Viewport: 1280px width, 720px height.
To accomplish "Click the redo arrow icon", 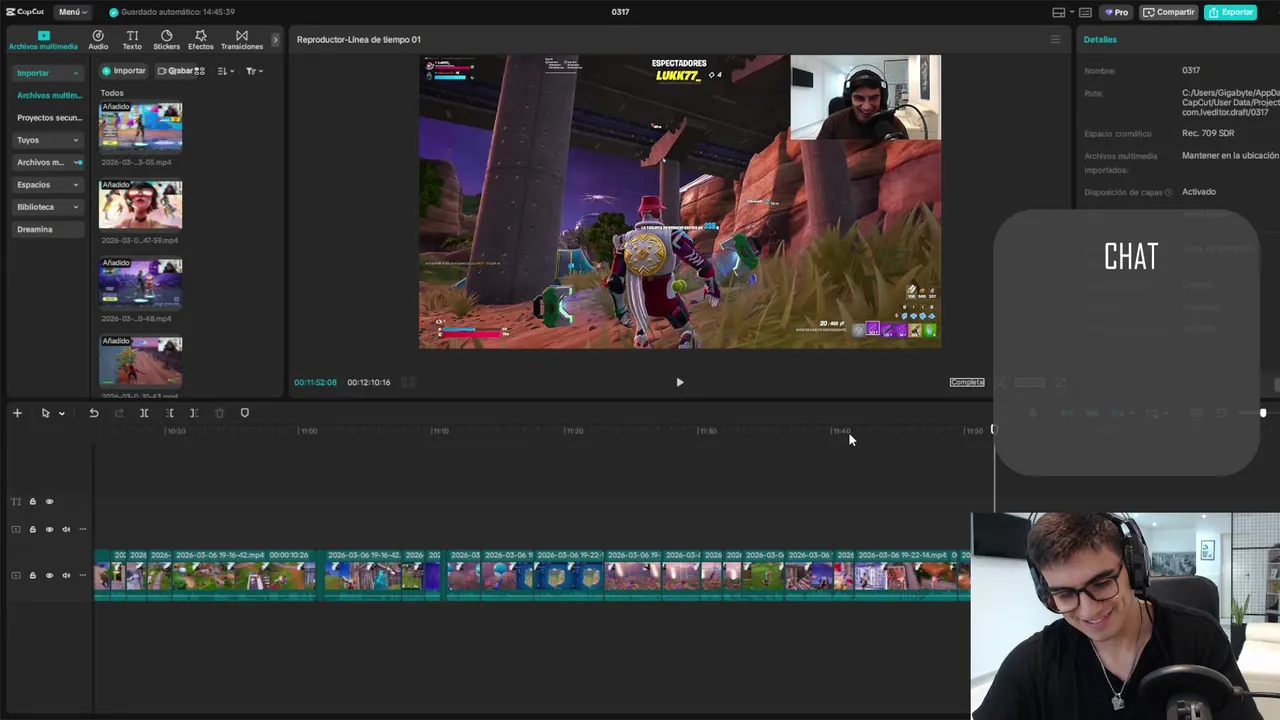I will 119,413.
